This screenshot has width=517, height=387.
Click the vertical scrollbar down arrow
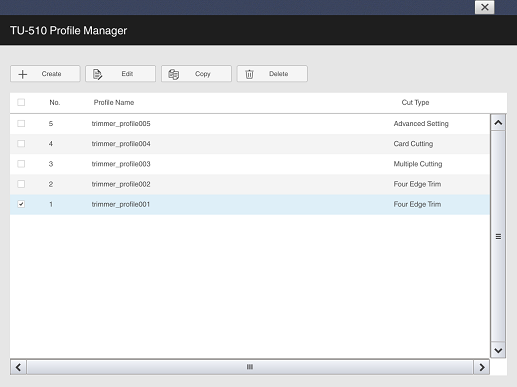[498, 350]
